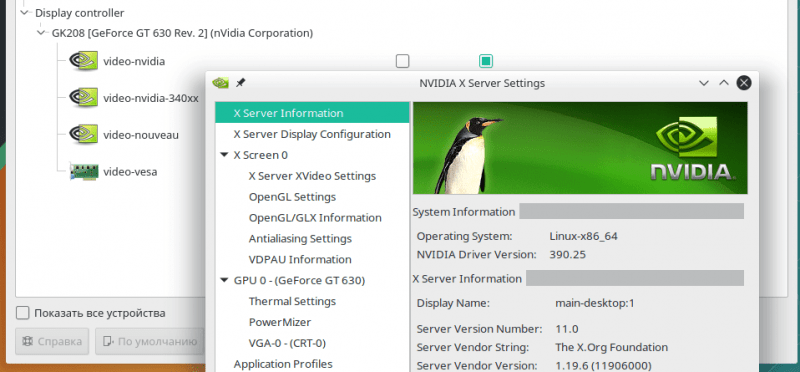Toggle the unchecked checkbox in video-nvidia row
Viewport: 800px width, 372px height.
403,61
